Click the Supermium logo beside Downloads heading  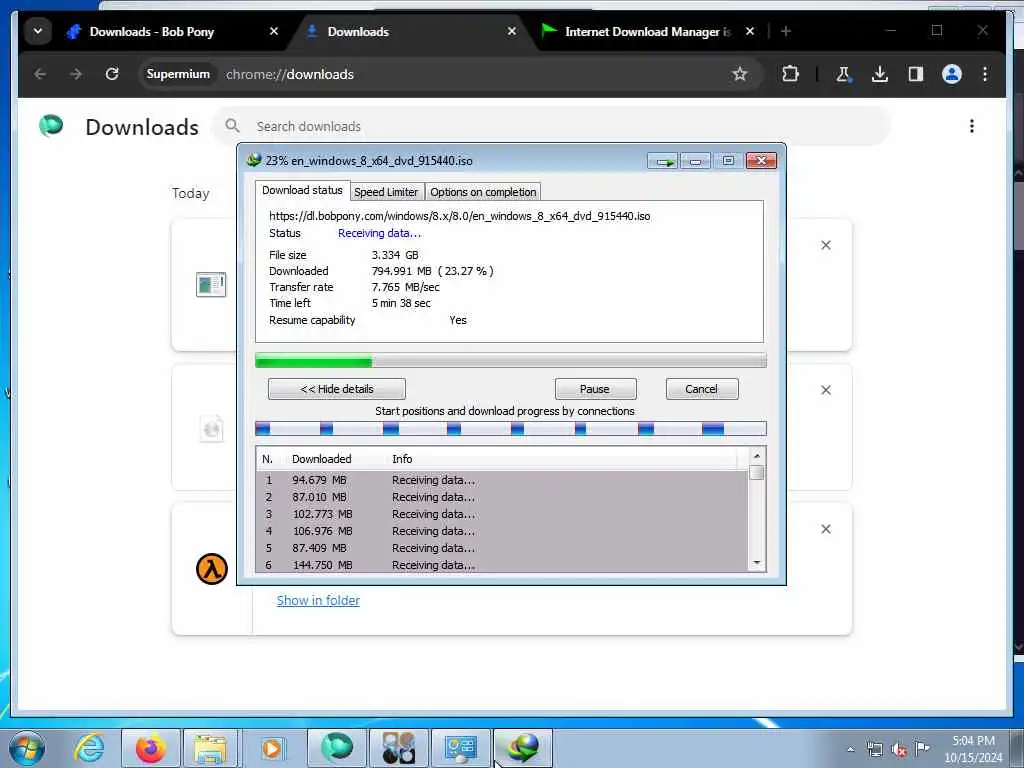(x=51, y=125)
